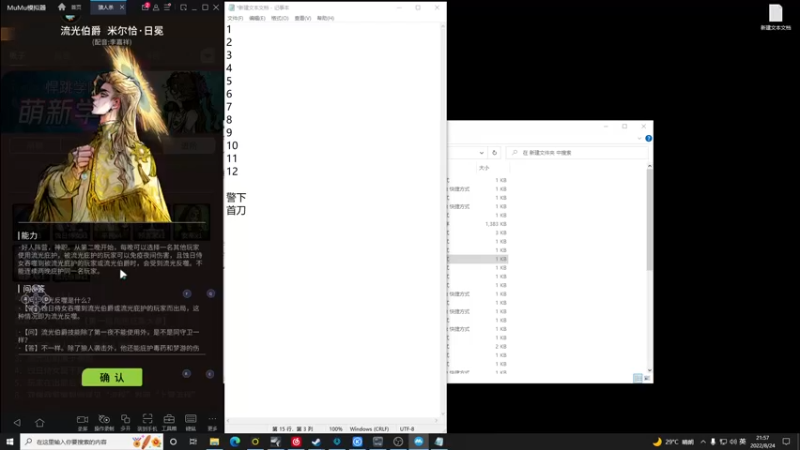Click Notepad horizontal scrollbar
800x450 pixels.
[332, 420]
